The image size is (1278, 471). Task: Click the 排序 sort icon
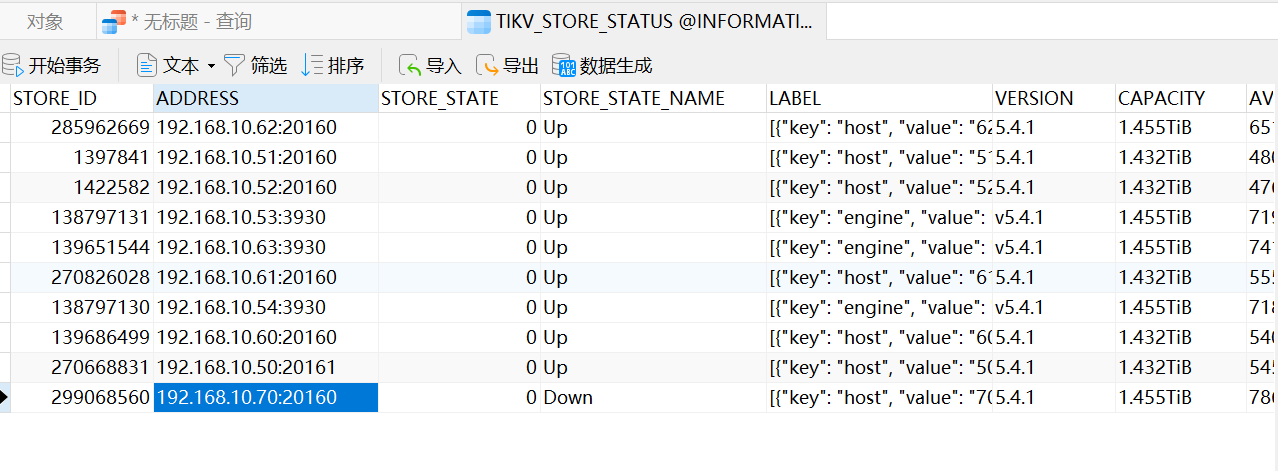click(313, 66)
